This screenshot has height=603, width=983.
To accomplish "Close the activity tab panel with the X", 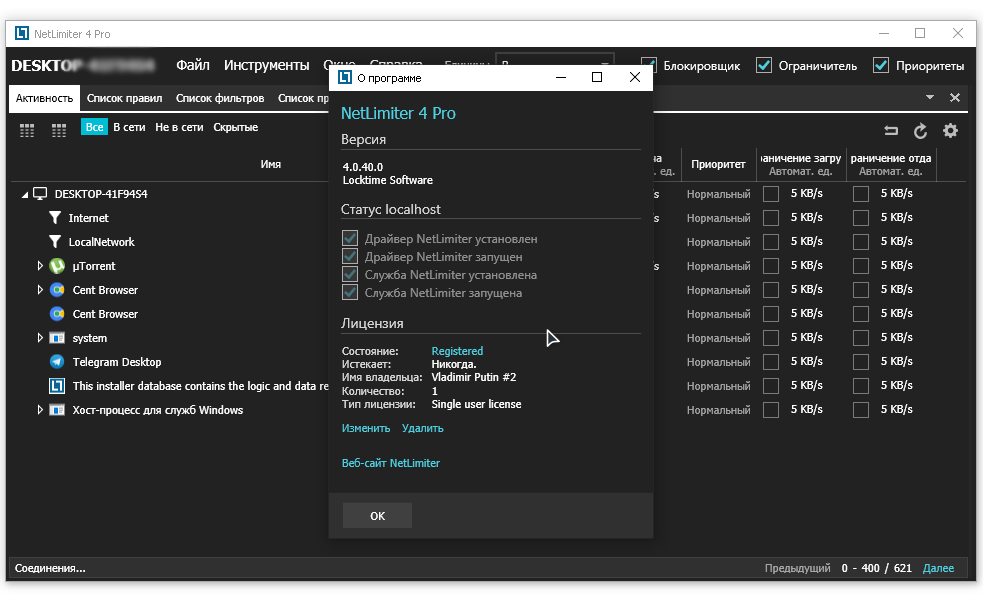I will [x=955, y=97].
